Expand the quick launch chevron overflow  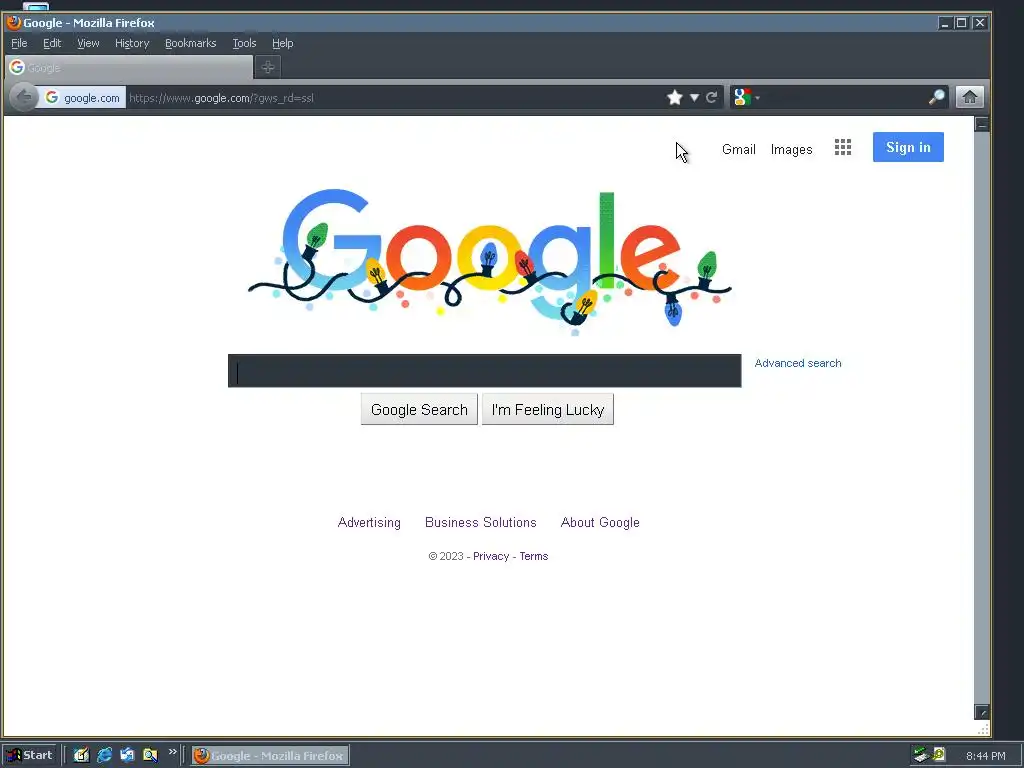(172, 752)
